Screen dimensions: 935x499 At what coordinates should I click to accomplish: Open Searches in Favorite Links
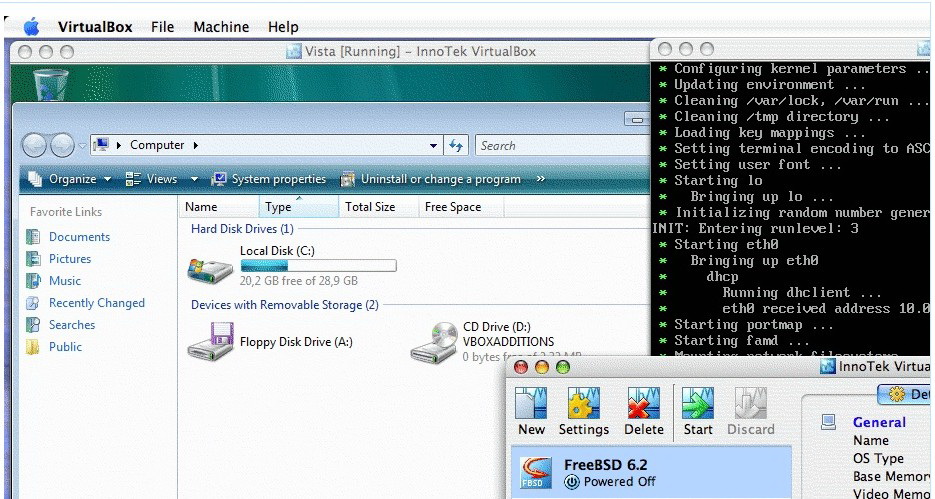click(72, 325)
